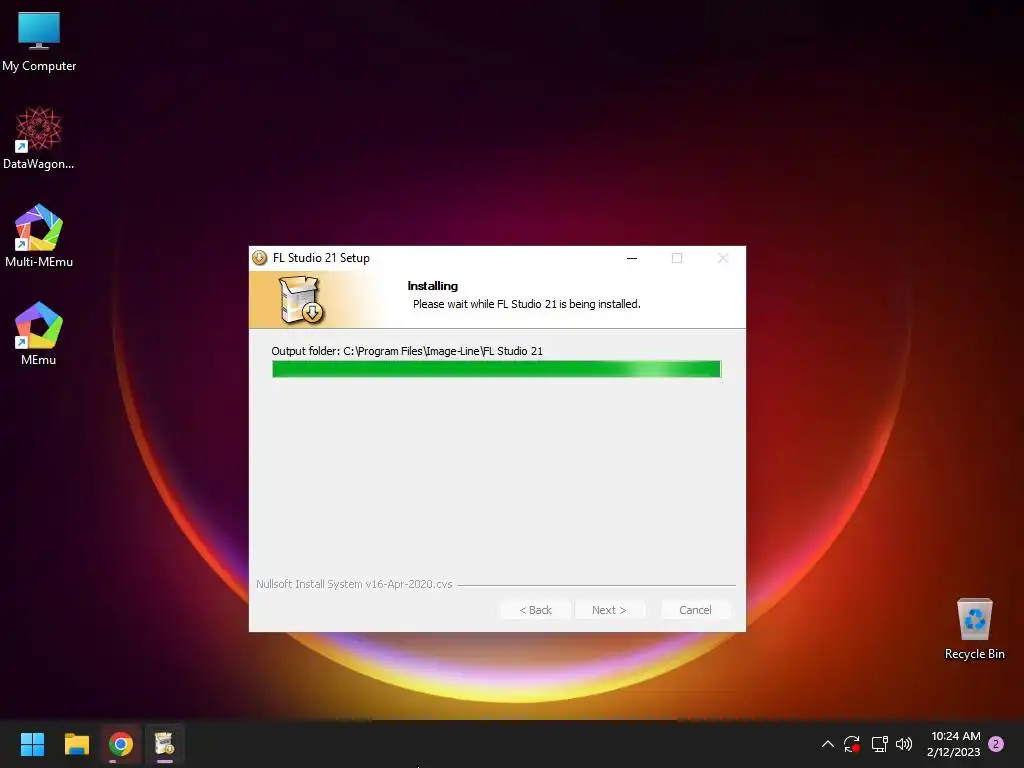Screen dimensions: 1024x768
Task: Open the volume speaker tray icon
Action: coord(904,744)
